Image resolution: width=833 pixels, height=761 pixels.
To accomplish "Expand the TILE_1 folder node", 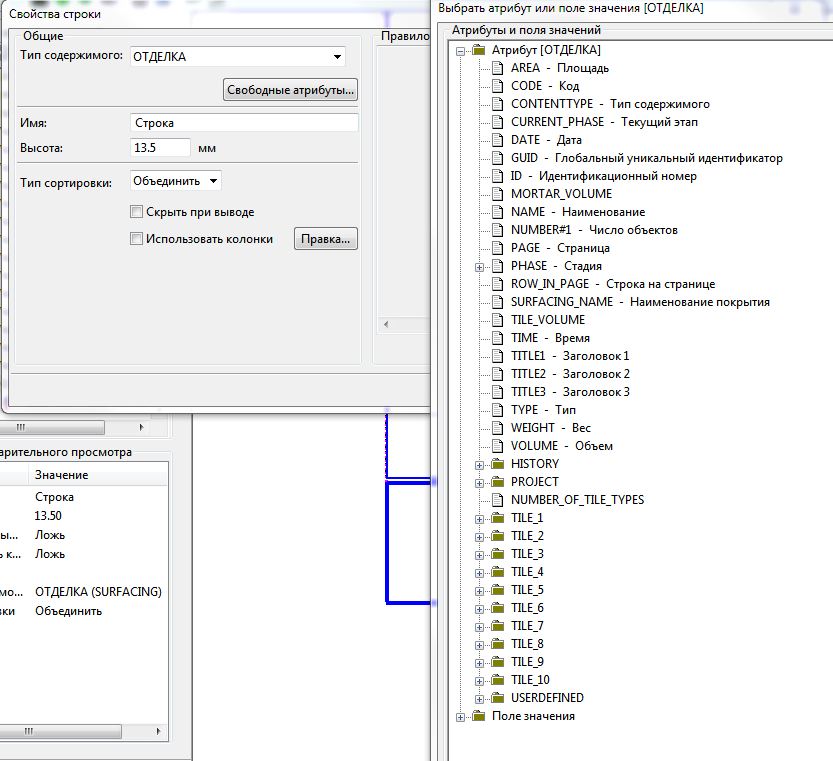I will pos(479,520).
